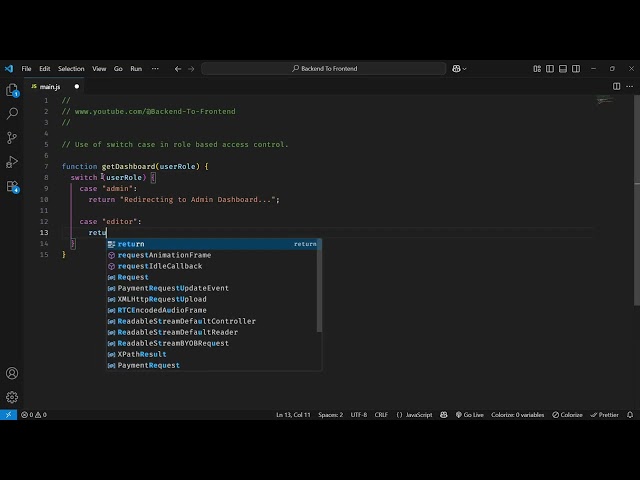Click line number 7 in gutter

(46, 167)
